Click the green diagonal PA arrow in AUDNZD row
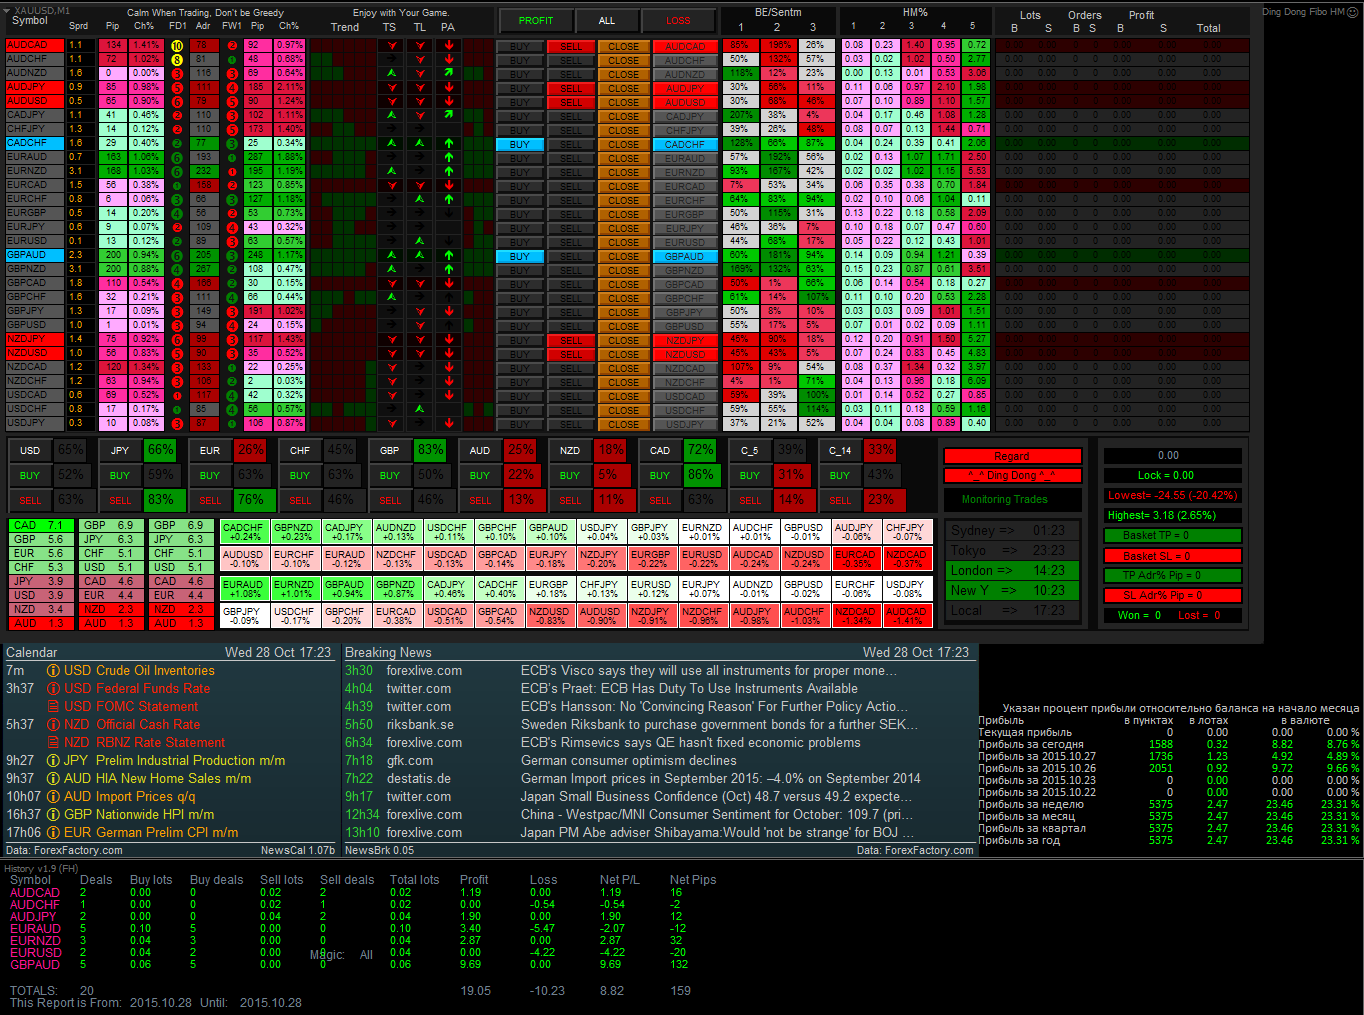This screenshot has height=1015, width=1364. coord(448,73)
